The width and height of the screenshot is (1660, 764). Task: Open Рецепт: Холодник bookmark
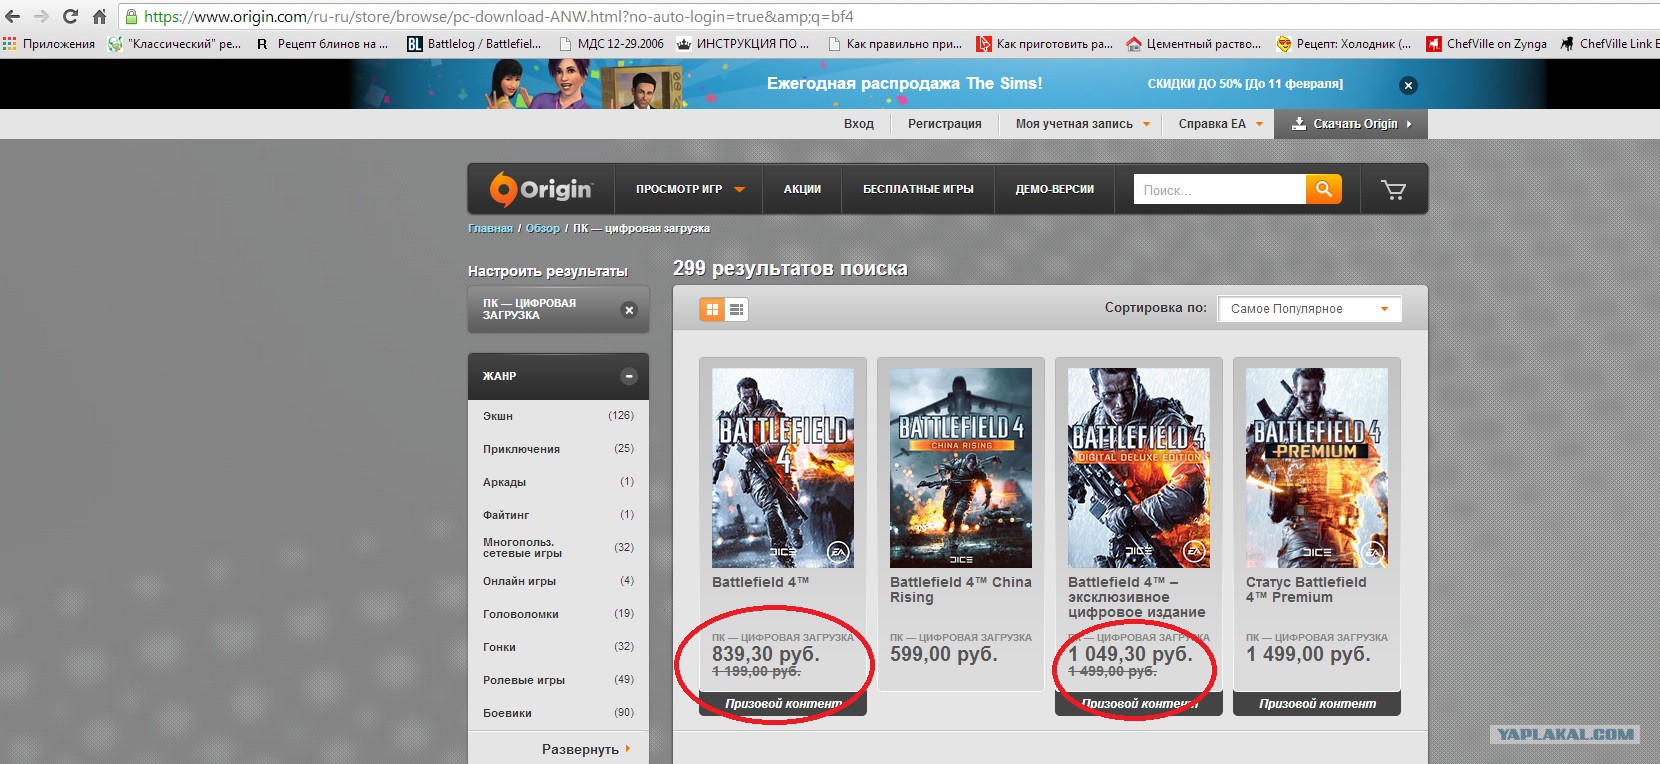1344,44
